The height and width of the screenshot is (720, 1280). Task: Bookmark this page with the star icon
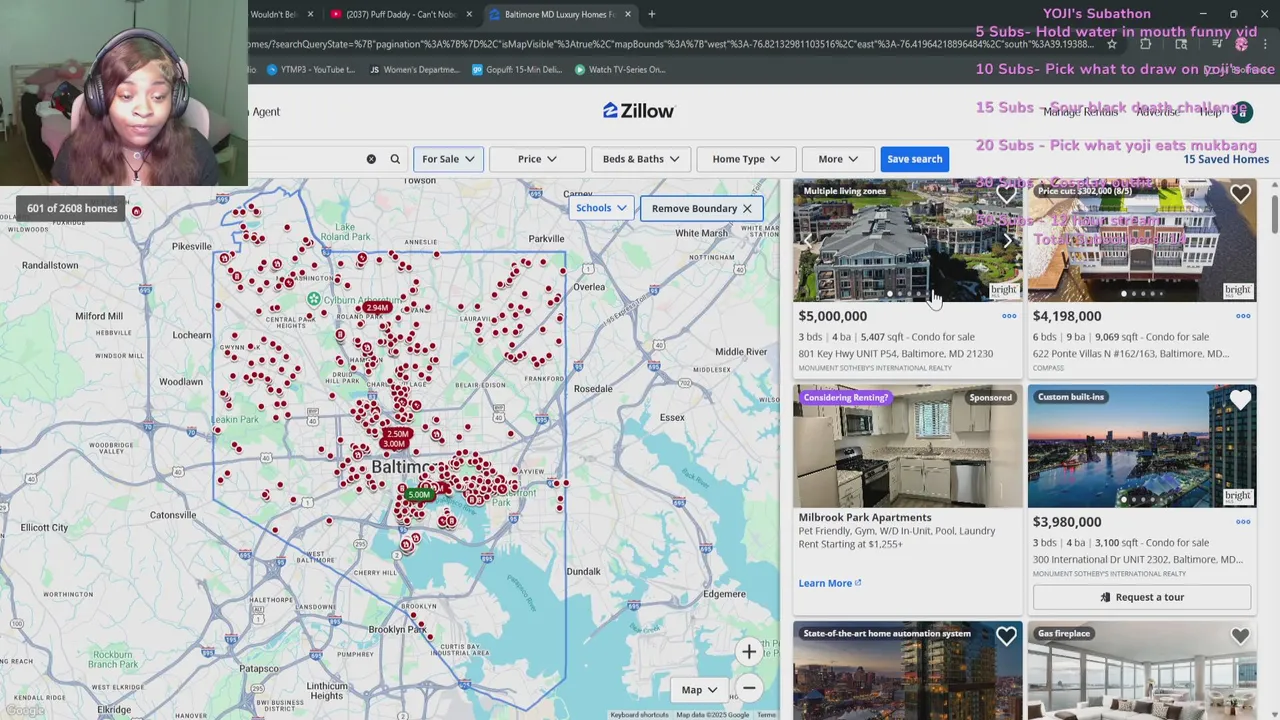[x=1112, y=44]
